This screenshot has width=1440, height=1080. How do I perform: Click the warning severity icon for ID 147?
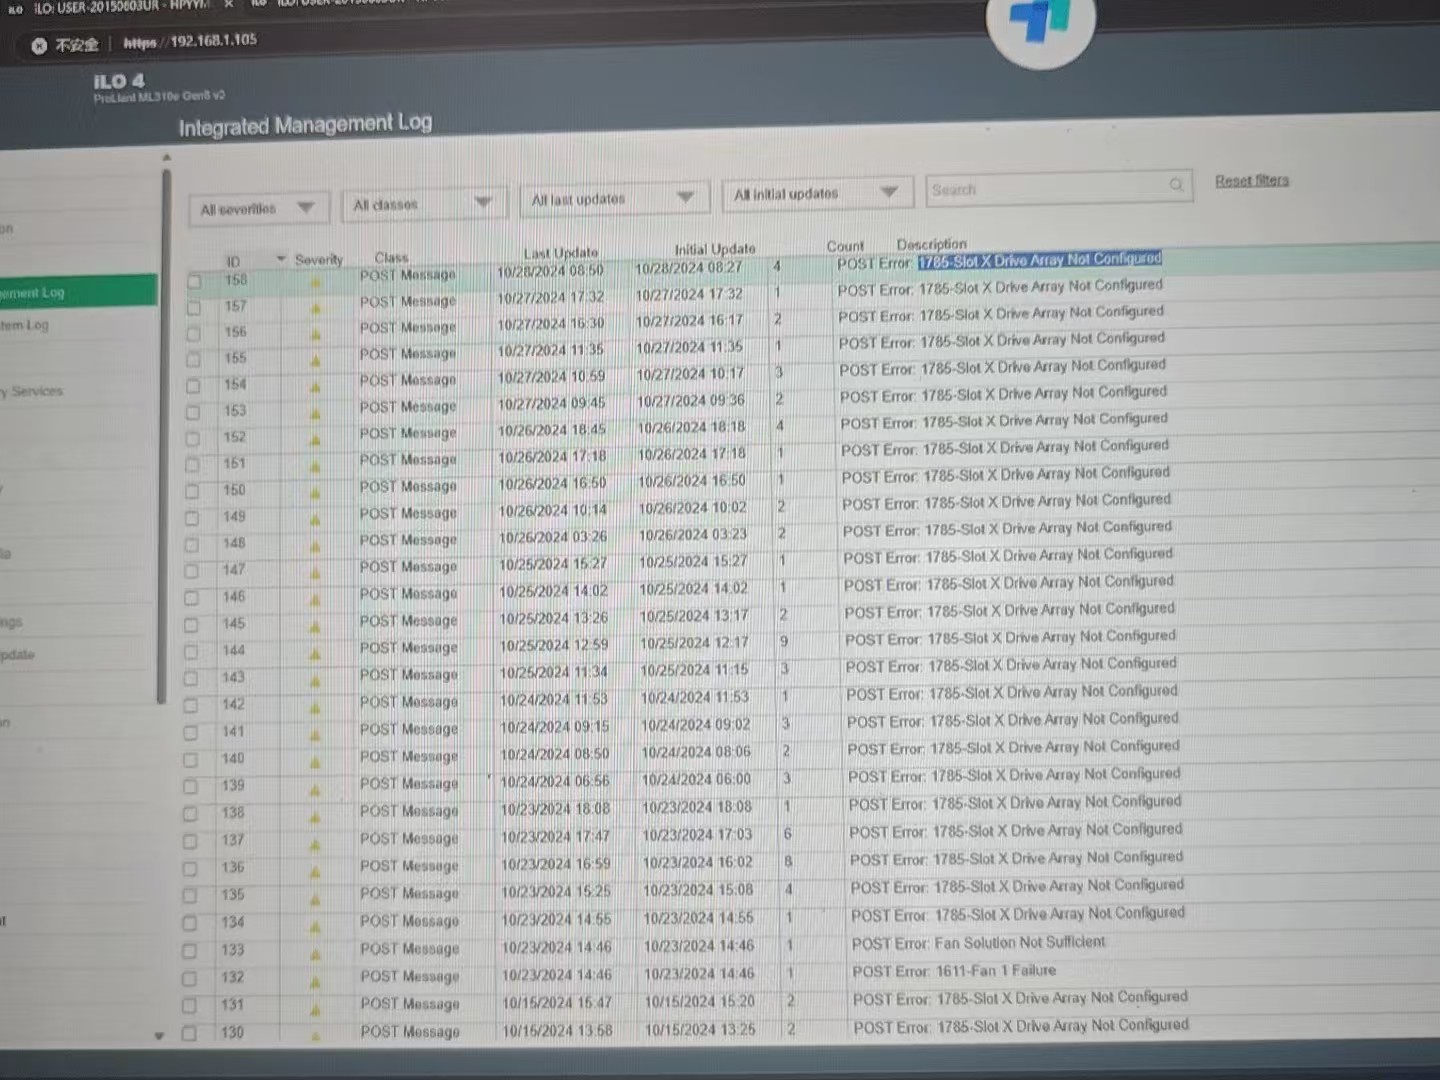tap(316, 573)
